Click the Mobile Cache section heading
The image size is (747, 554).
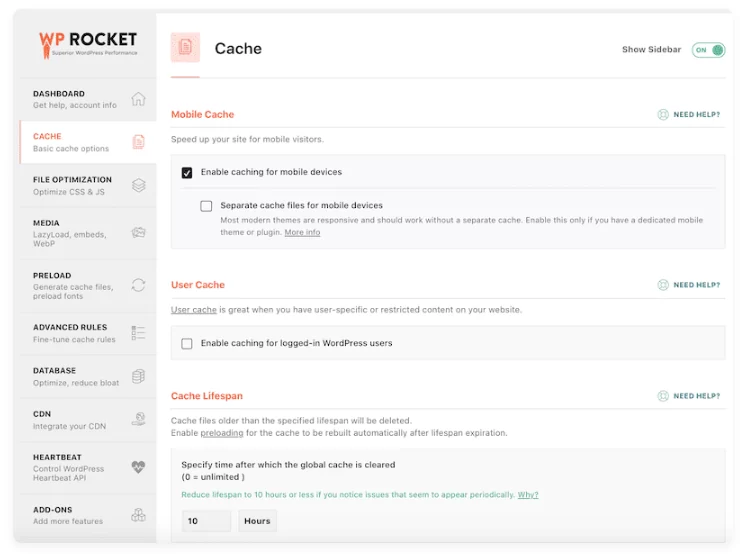point(202,114)
